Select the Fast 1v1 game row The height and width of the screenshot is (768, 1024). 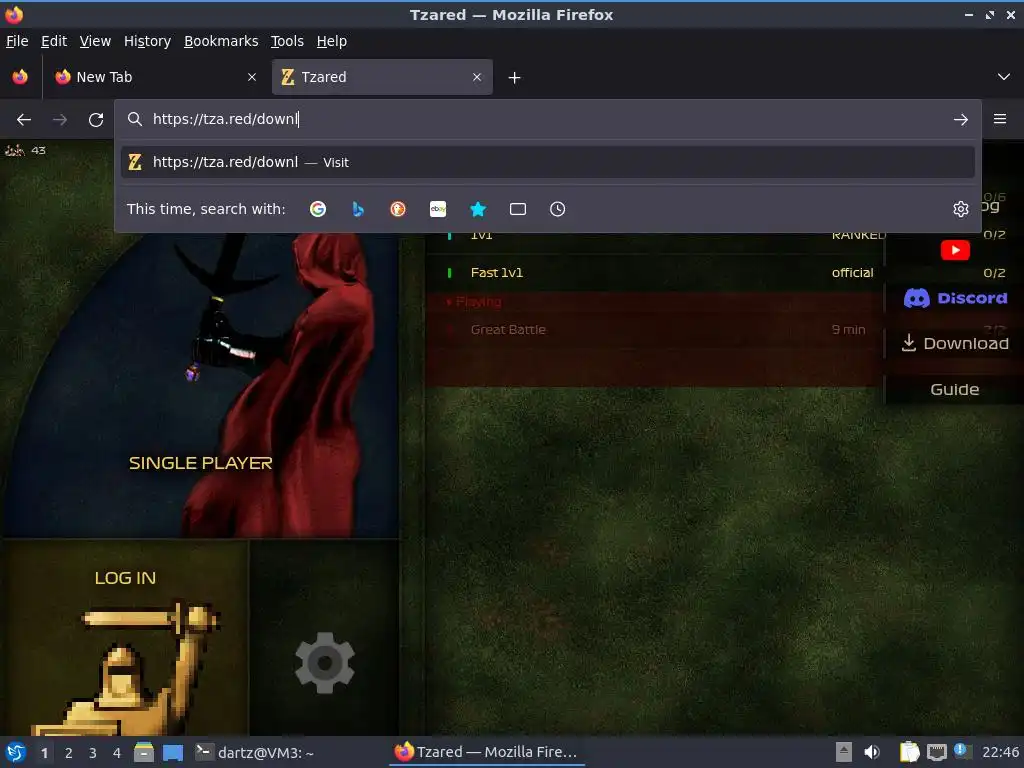tap(653, 272)
